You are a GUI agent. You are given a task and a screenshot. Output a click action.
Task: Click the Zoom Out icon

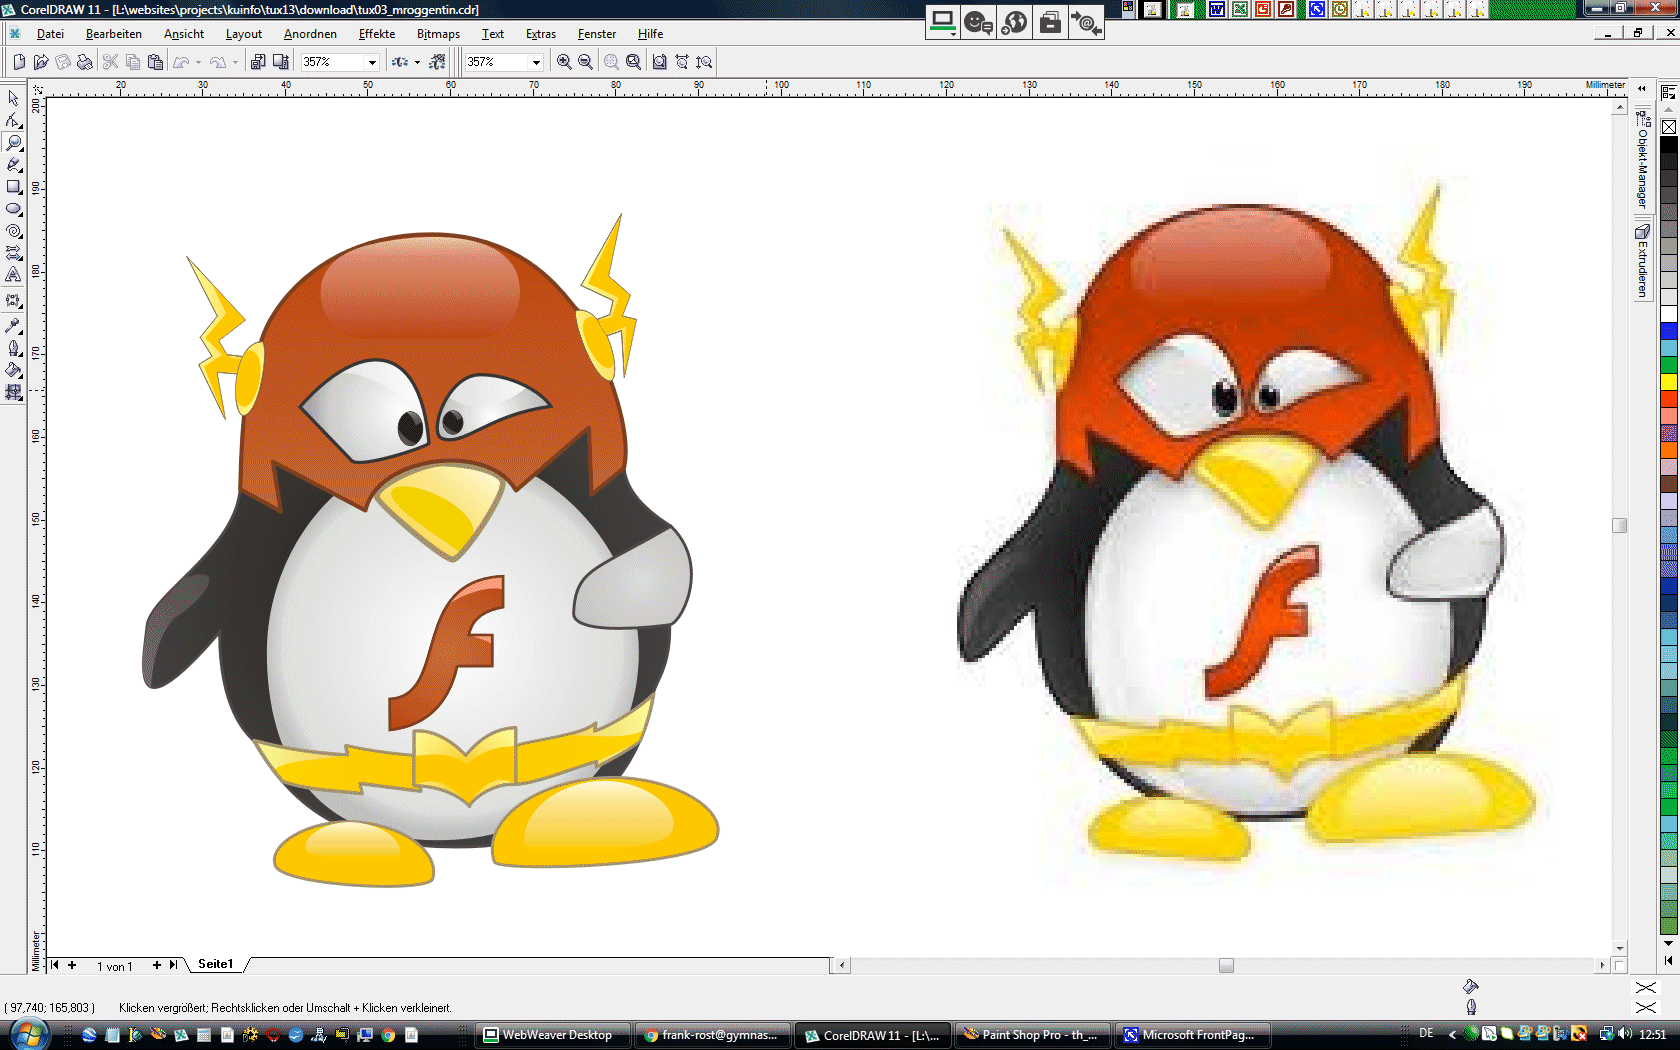(586, 62)
